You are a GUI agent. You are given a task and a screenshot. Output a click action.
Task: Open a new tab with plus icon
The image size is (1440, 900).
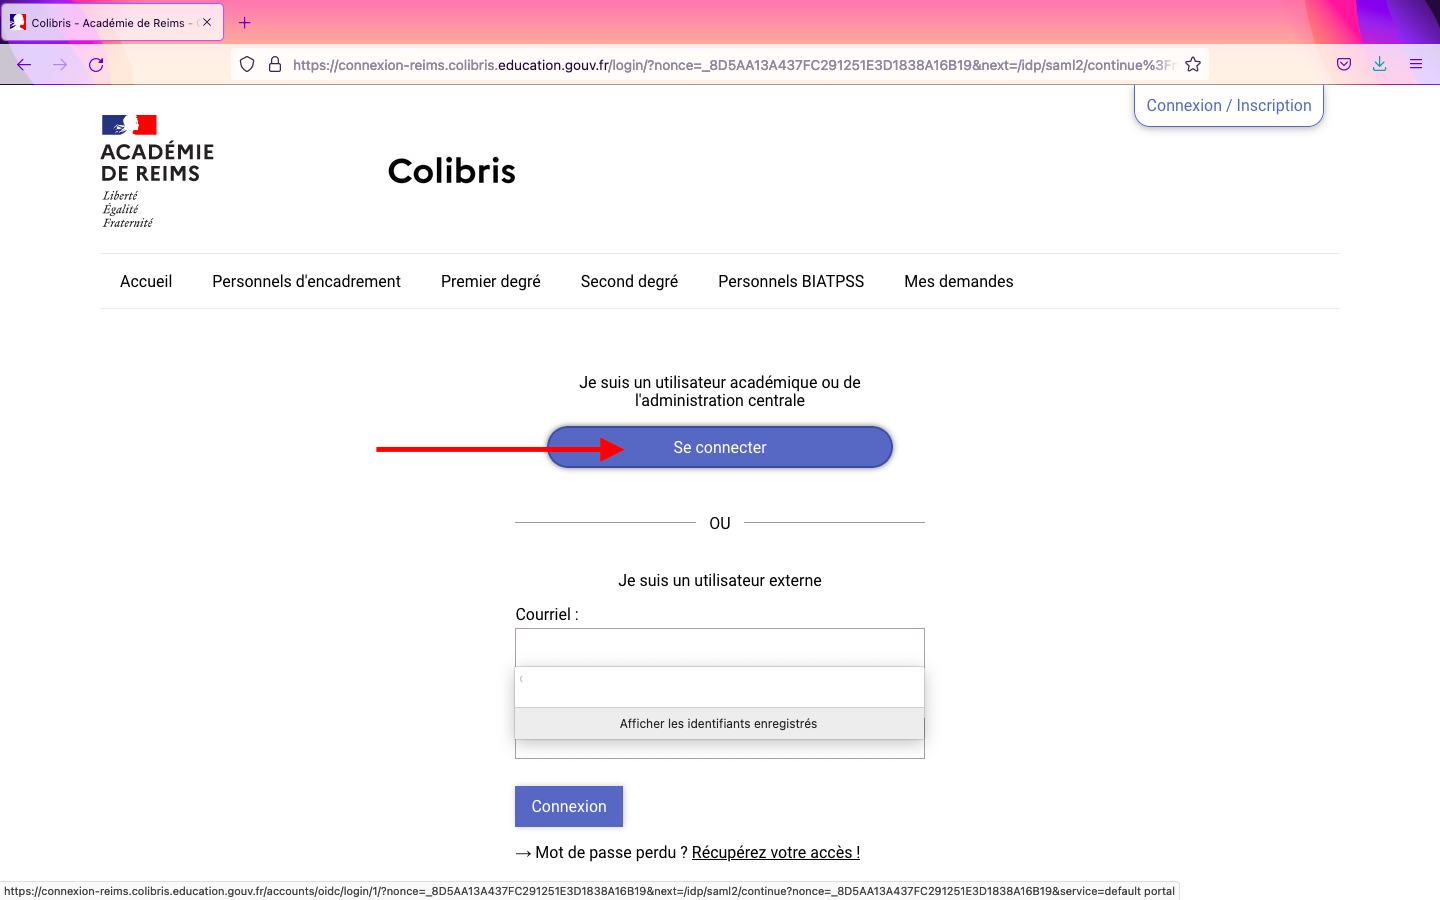click(x=245, y=23)
